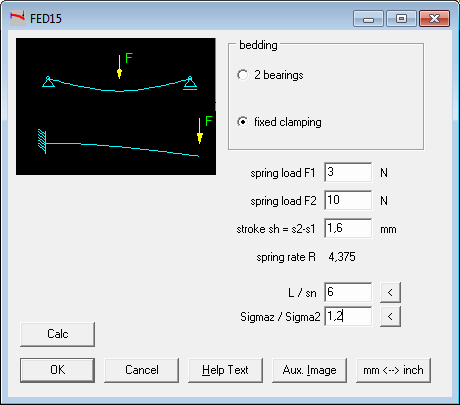The image size is (460, 405).
Task: Click the FED15 application icon in title bar
Action: (17, 18)
